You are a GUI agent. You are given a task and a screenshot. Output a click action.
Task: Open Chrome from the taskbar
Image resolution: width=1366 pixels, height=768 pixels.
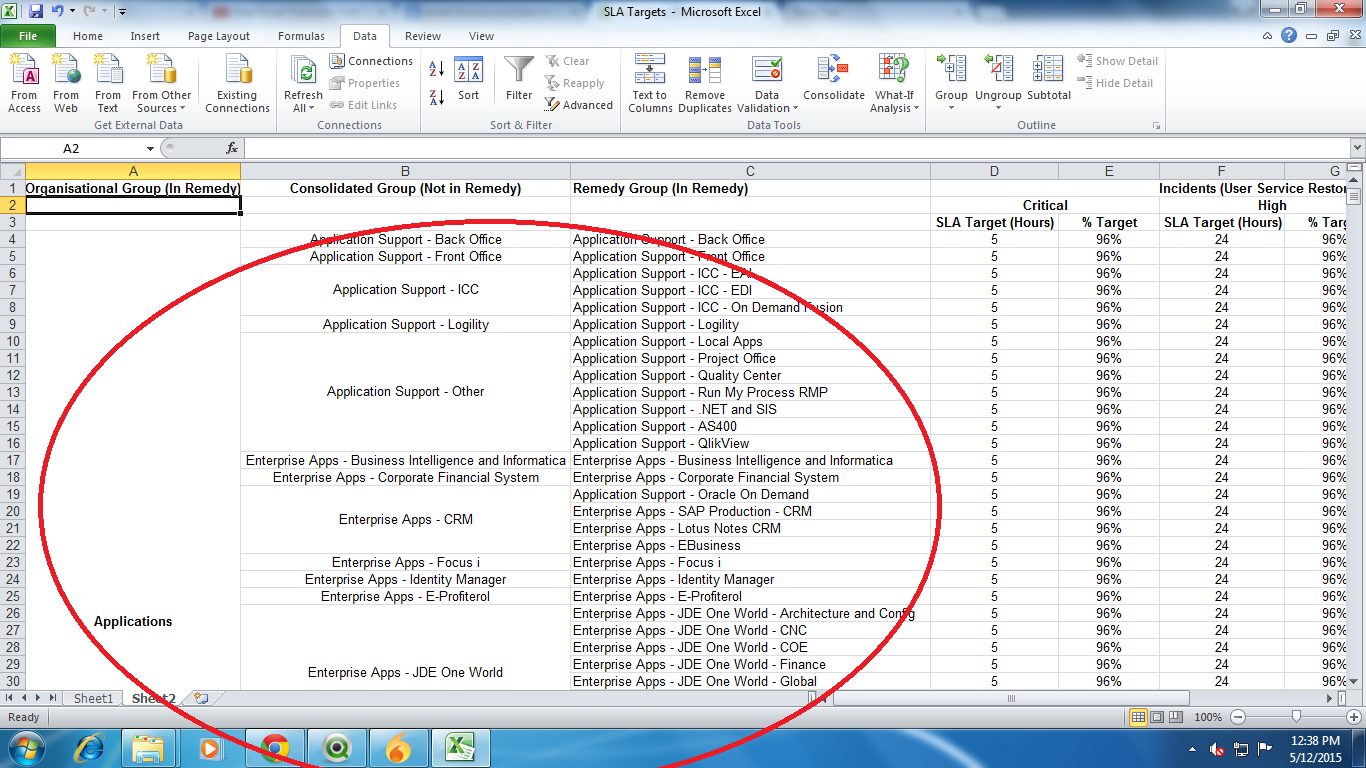(275, 748)
